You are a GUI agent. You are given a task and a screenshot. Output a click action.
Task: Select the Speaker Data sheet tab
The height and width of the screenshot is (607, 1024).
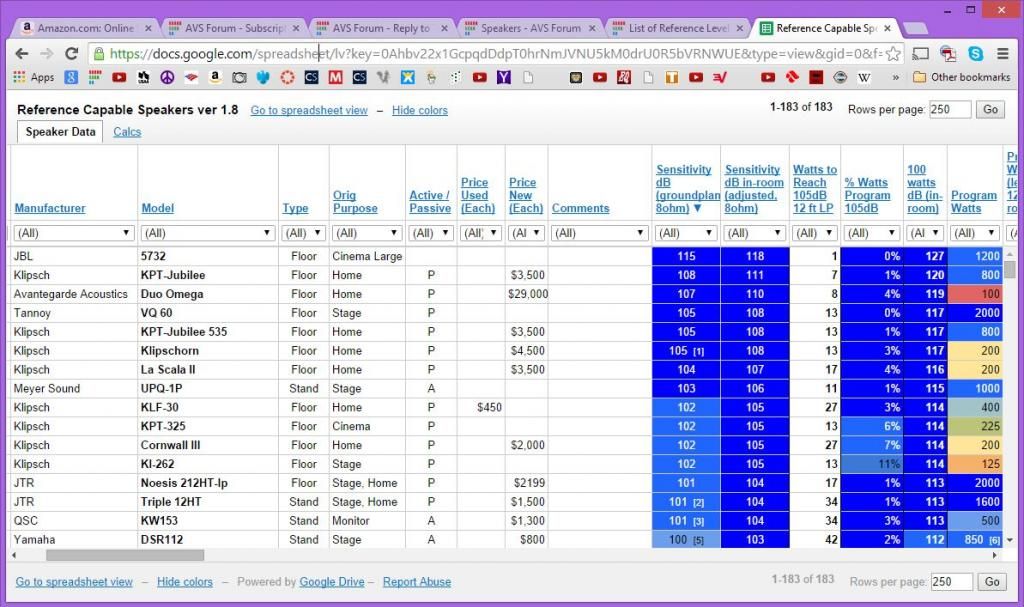click(x=60, y=132)
